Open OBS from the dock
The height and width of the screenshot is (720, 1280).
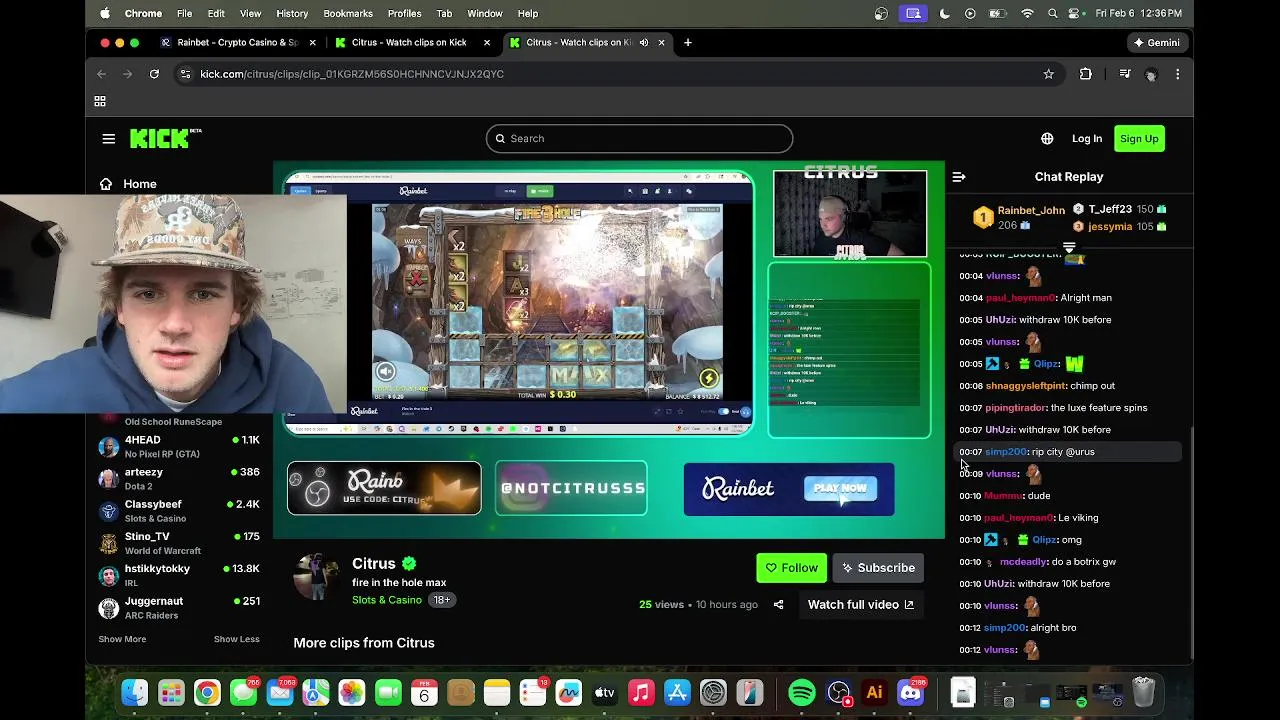pyautogui.click(x=839, y=692)
